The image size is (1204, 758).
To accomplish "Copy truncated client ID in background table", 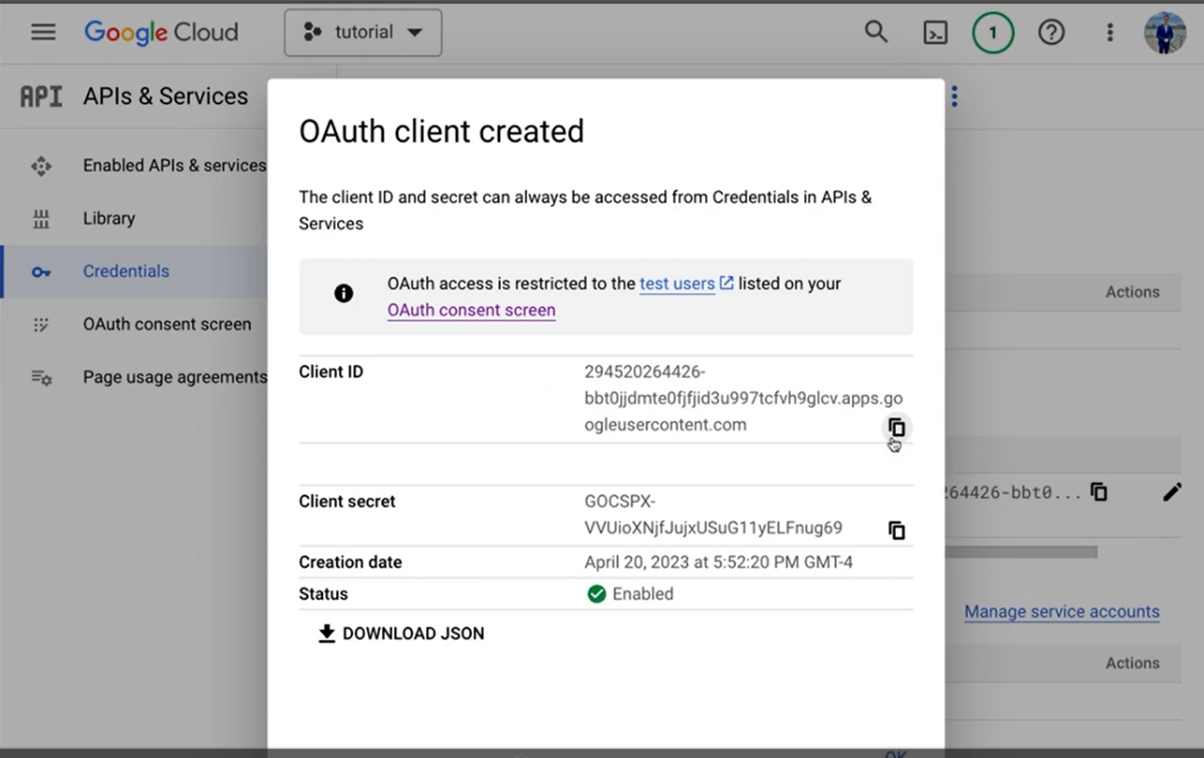I will [x=1099, y=492].
